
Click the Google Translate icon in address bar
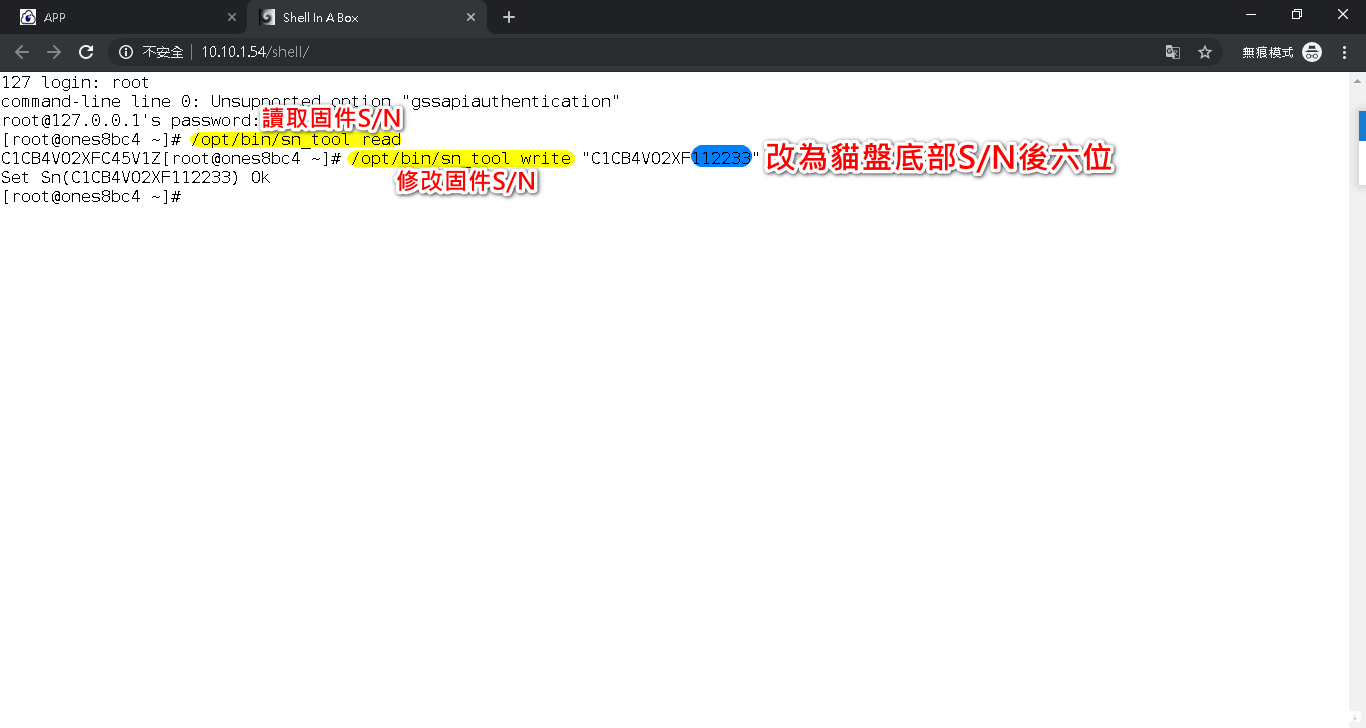point(1172,52)
